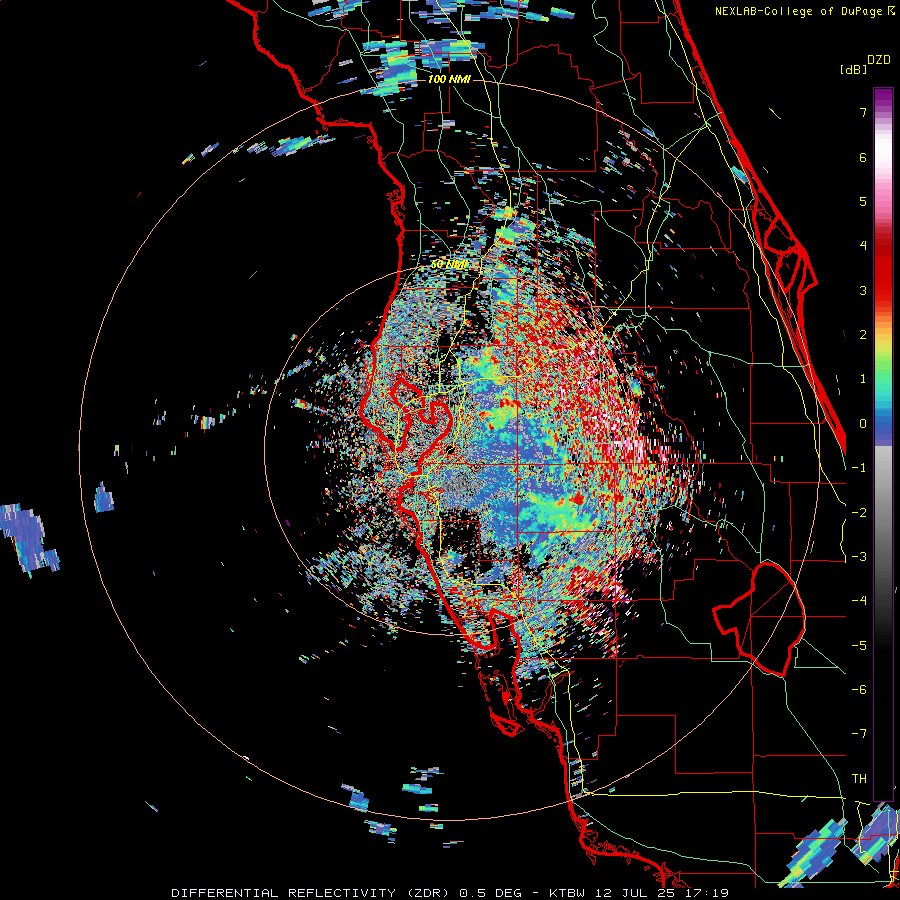Click the [dB] unit label

click(854, 69)
